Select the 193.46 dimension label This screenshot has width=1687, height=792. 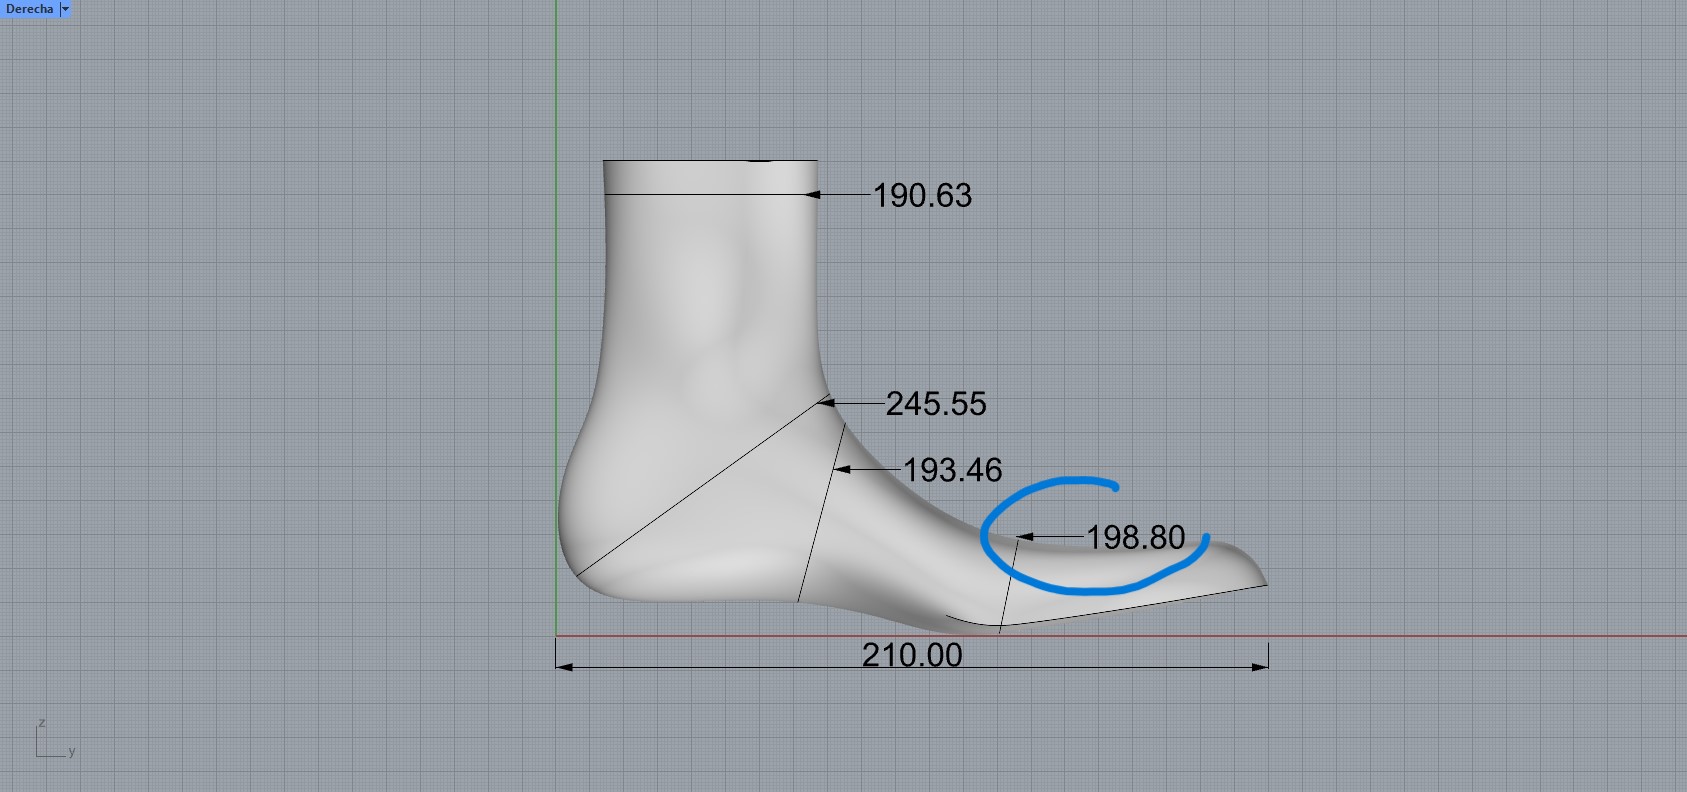point(952,470)
